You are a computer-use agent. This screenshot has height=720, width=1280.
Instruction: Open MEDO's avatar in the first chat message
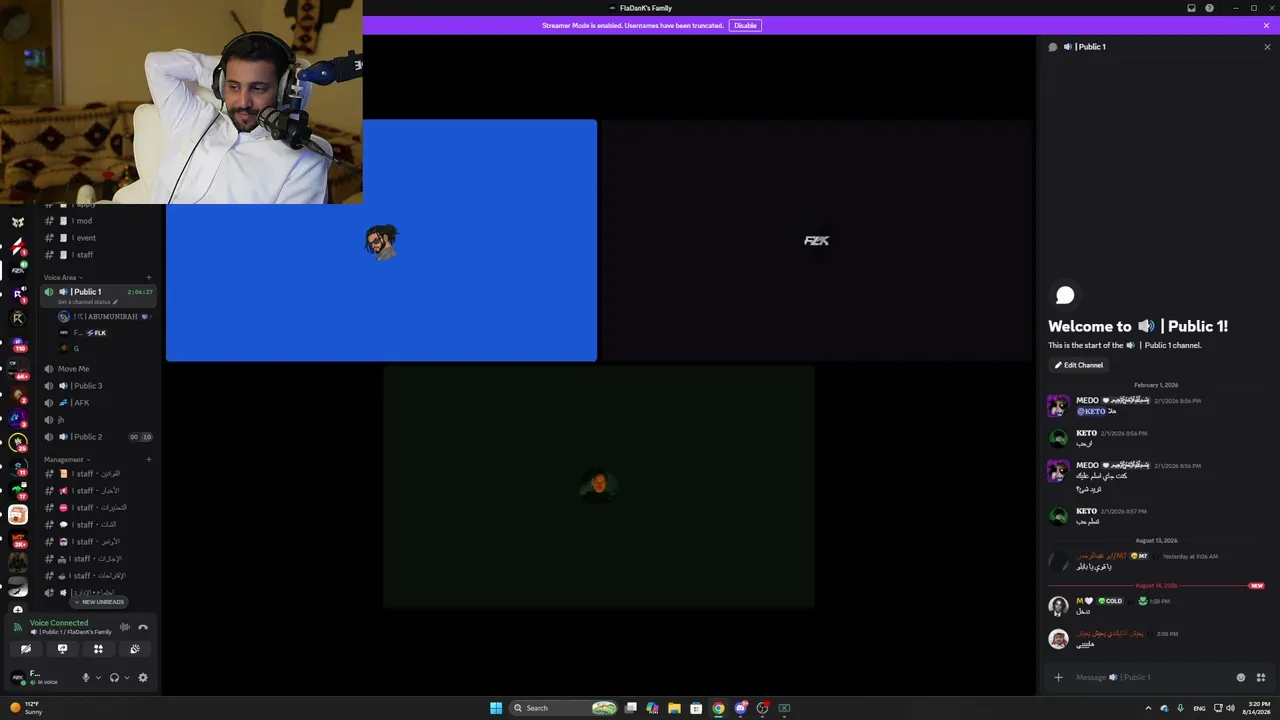click(x=1058, y=406)
